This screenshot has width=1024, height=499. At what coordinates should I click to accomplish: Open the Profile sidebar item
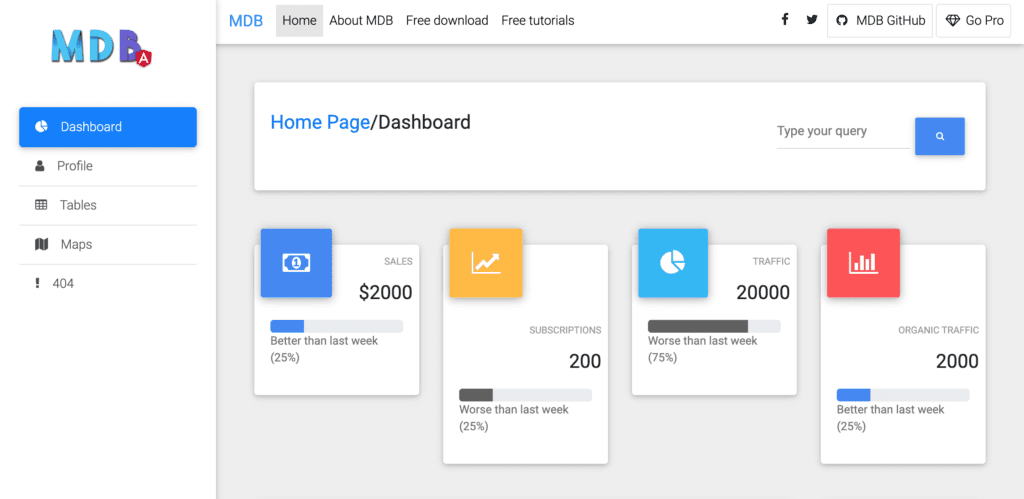(x=108, y=166)
